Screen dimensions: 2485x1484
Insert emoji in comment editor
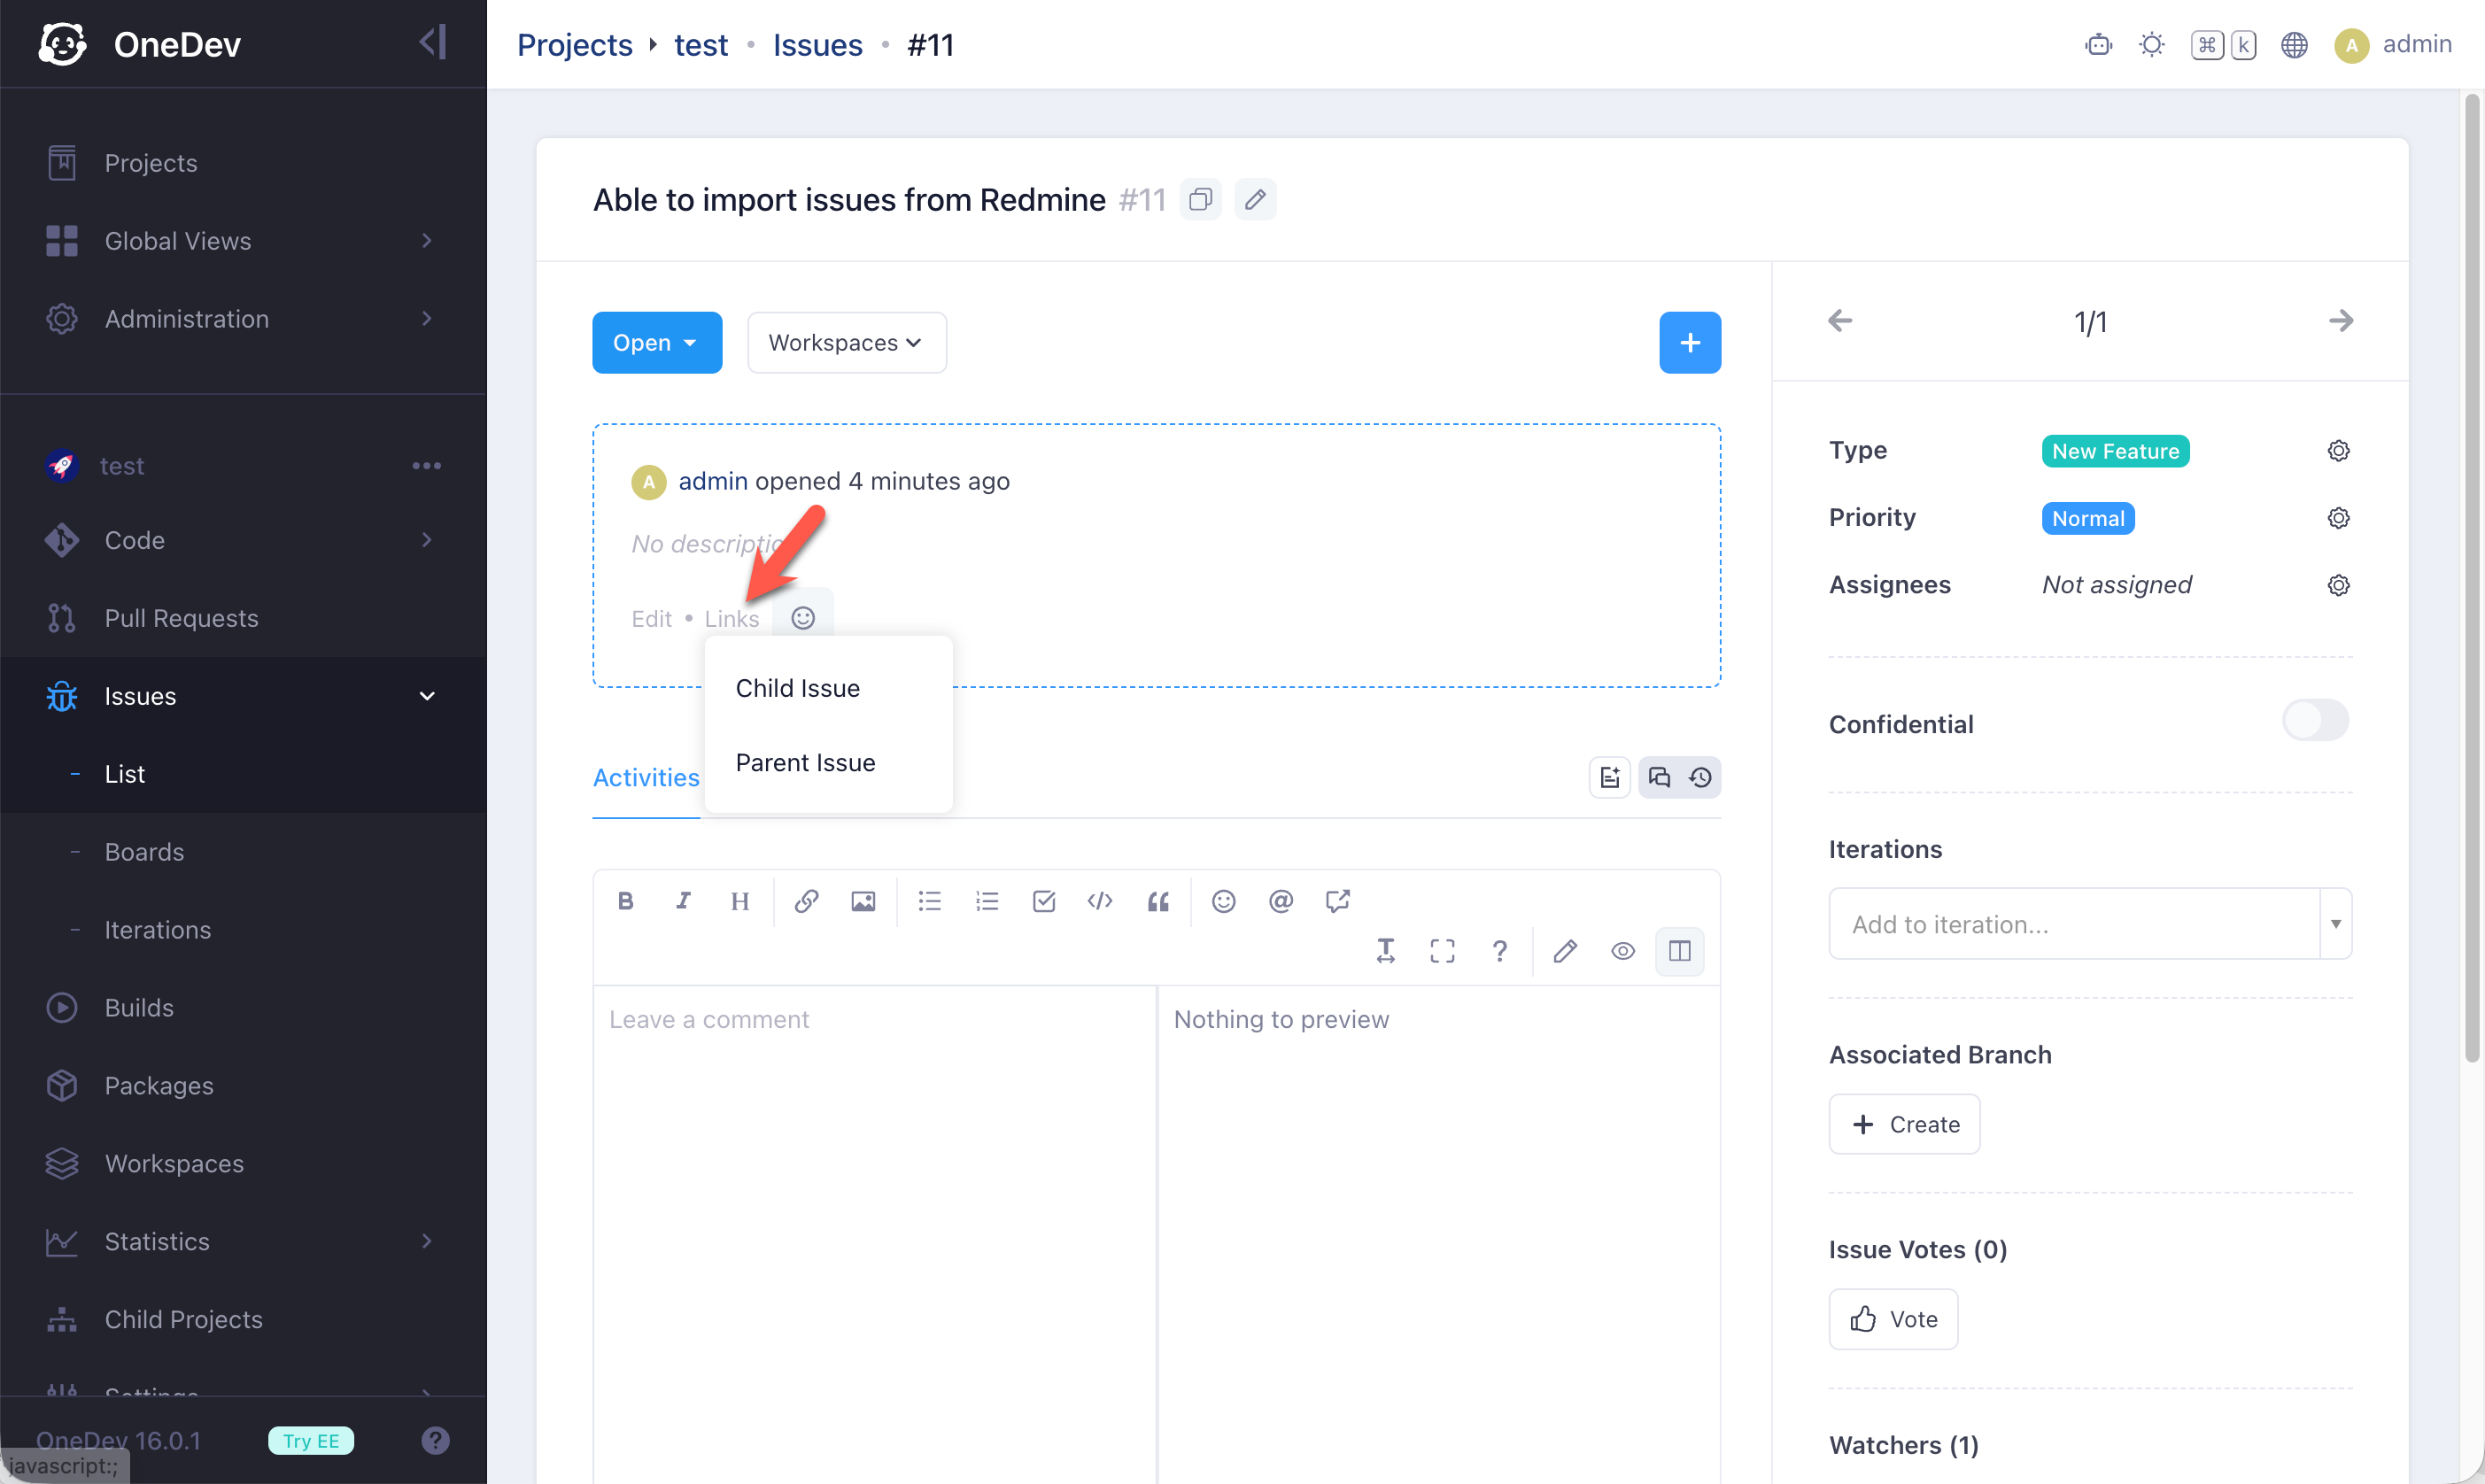click(x=1223, y=901)
